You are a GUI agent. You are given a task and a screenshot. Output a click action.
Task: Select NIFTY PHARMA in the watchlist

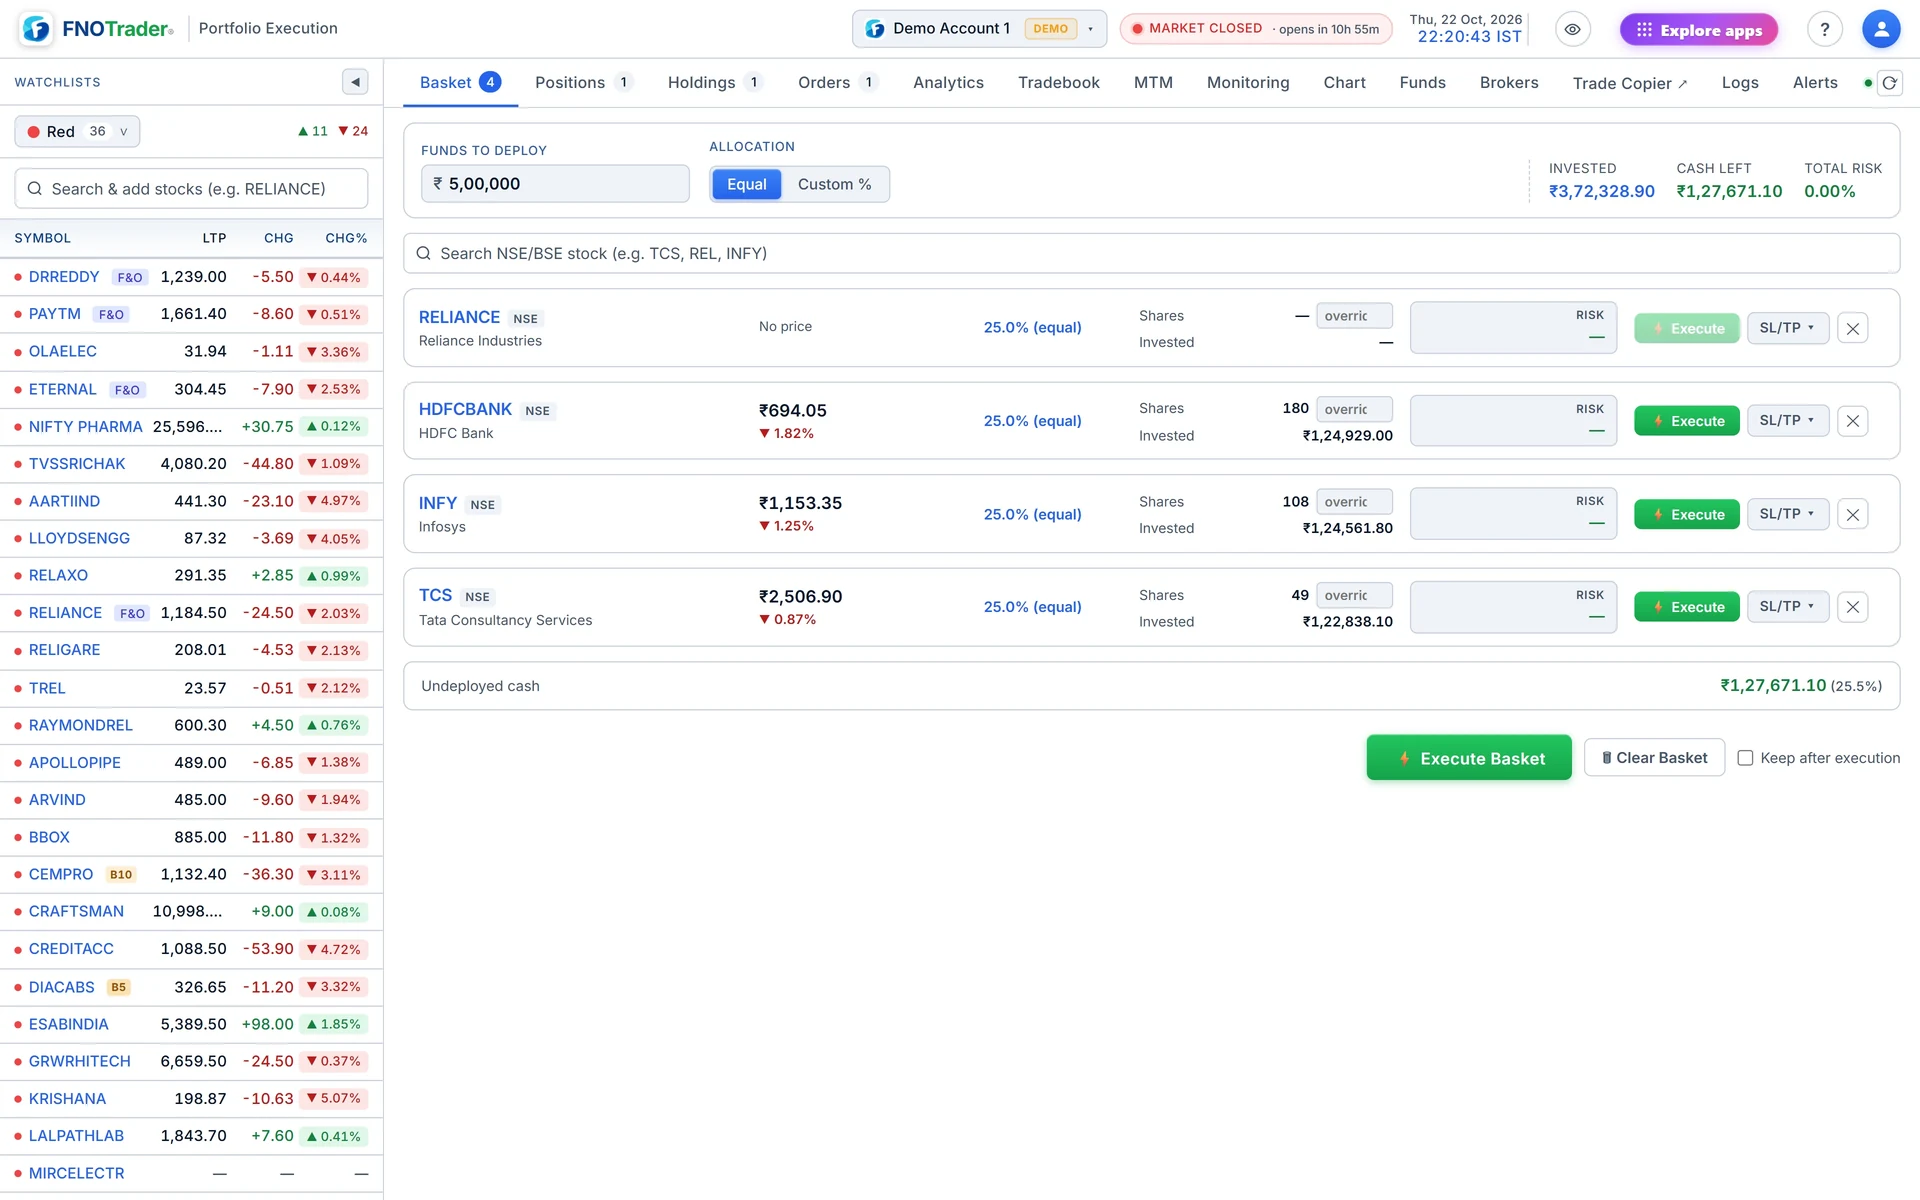click(85, 426)
